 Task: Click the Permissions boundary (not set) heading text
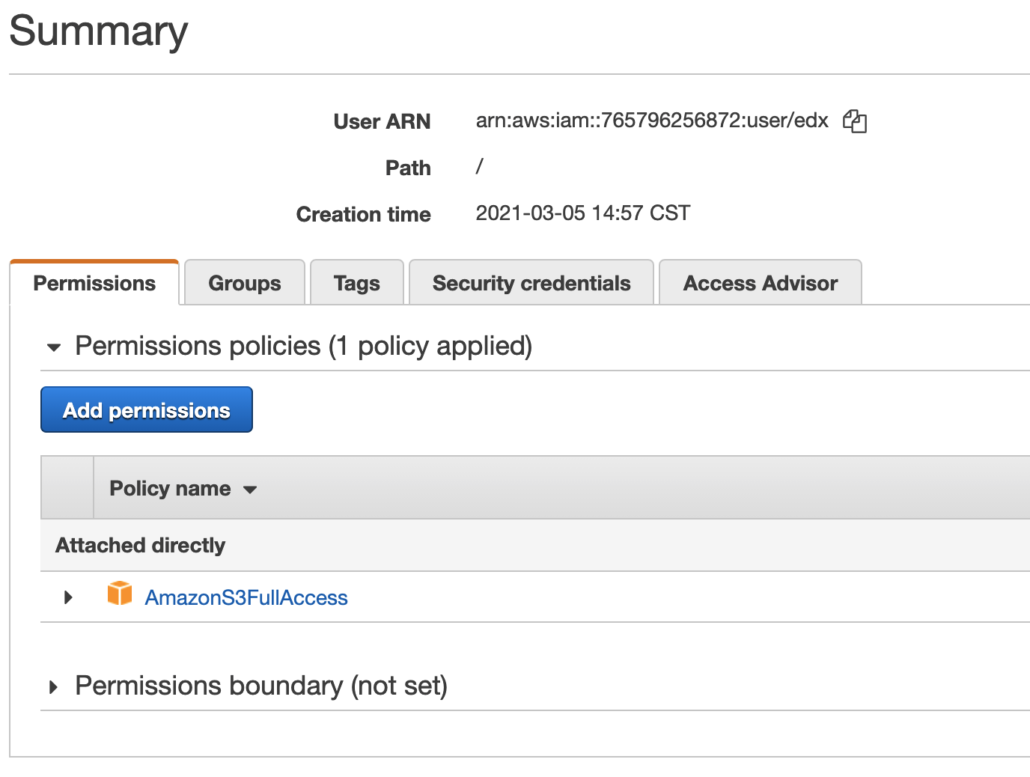coord(261,686)
